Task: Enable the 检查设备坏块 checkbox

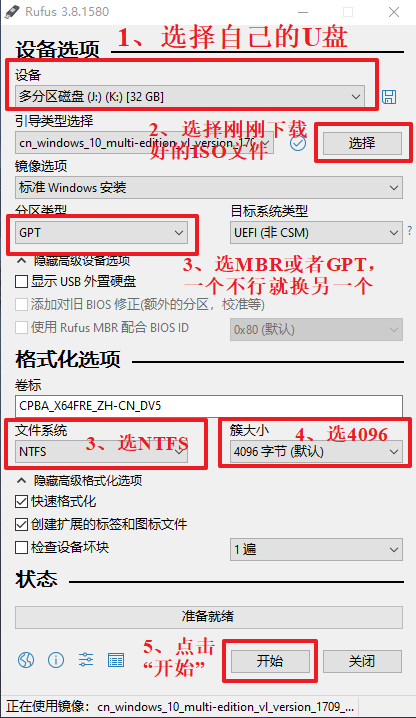Action: [22, 547]
